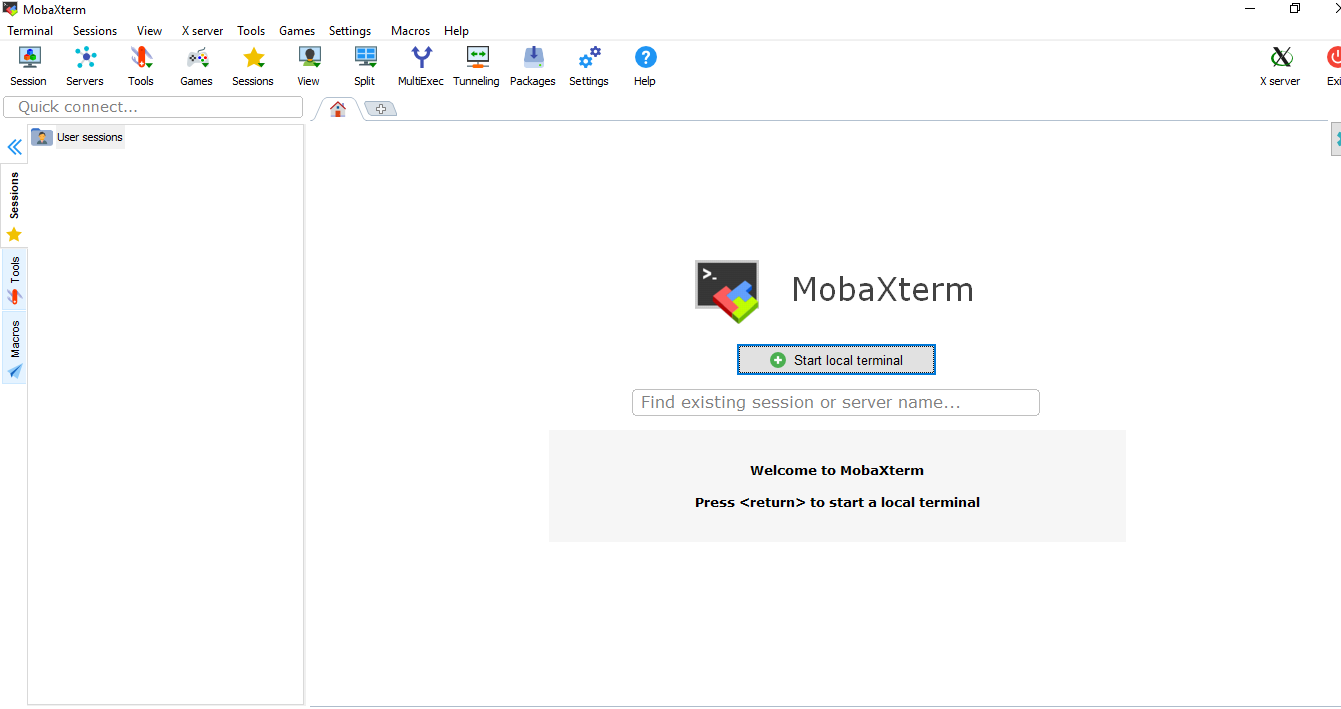Open the Macros menu in menu bar
The image size is (1341, 709).
(x=410, y=31)
